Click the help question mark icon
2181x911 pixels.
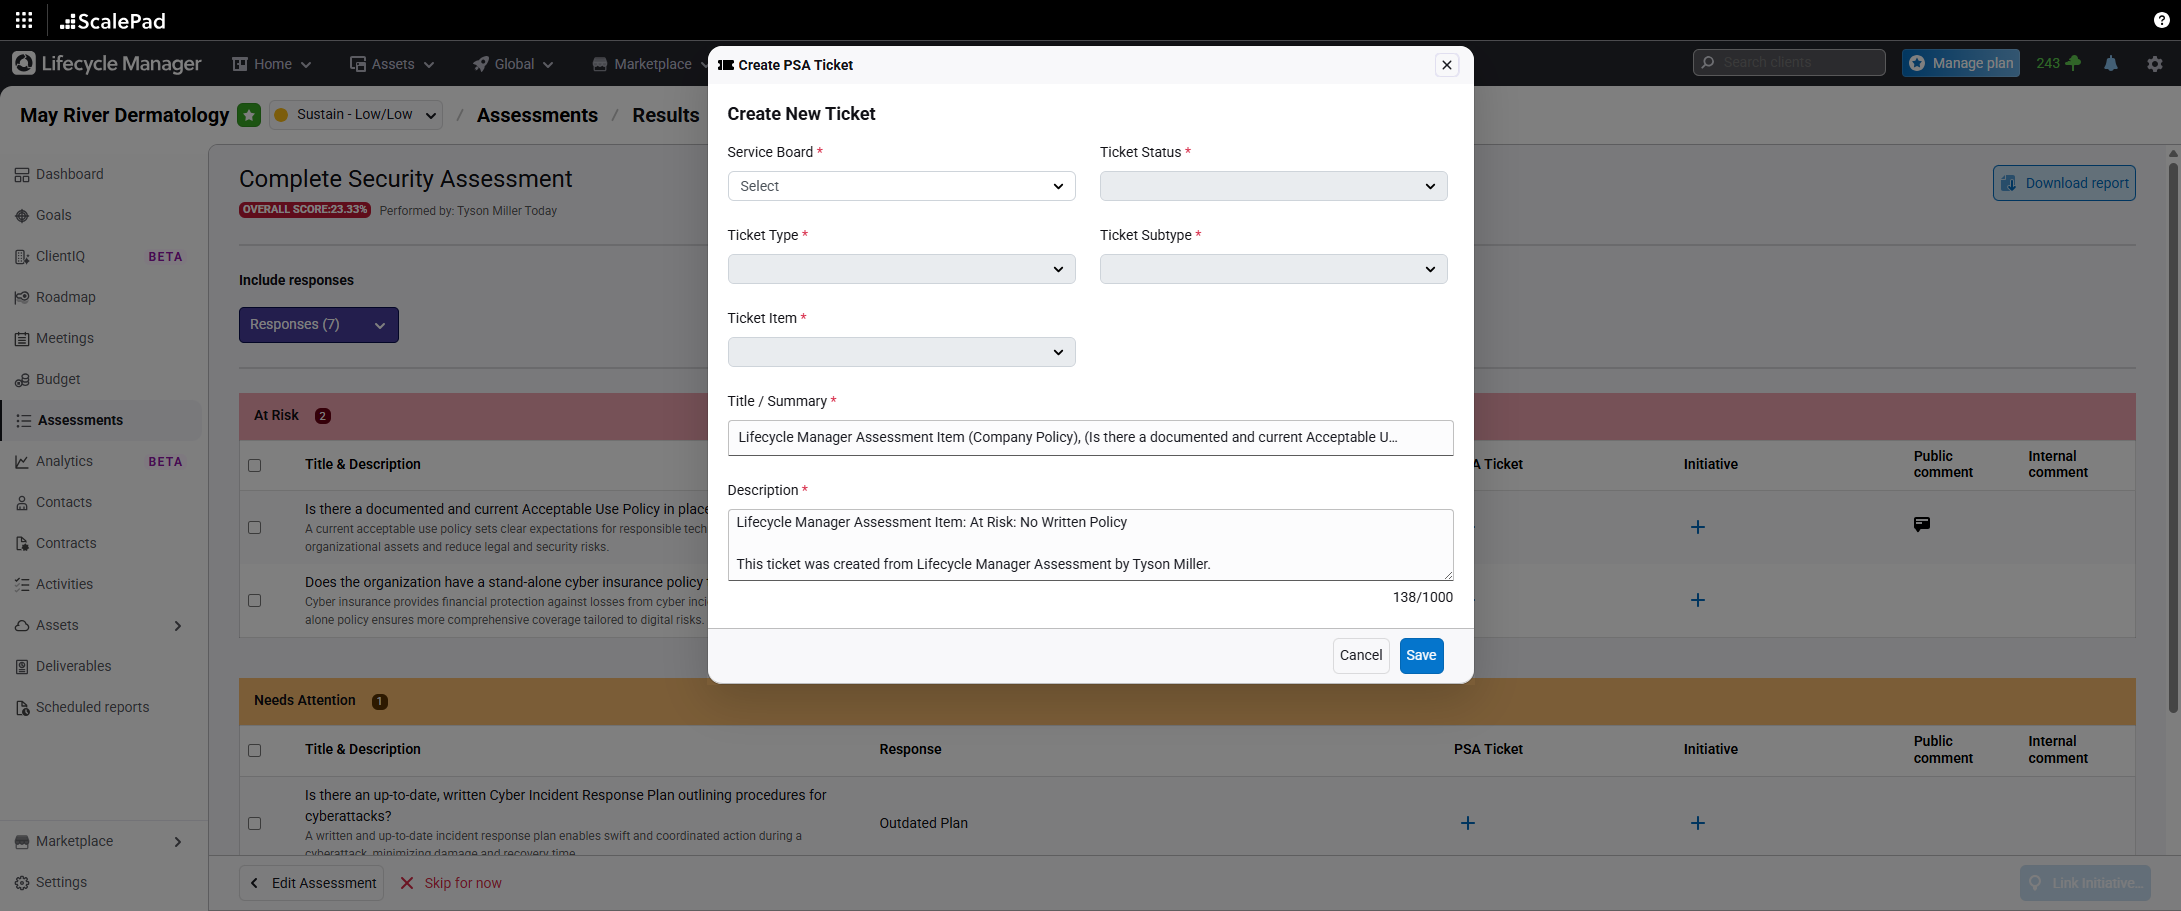tap(2161, 20)
